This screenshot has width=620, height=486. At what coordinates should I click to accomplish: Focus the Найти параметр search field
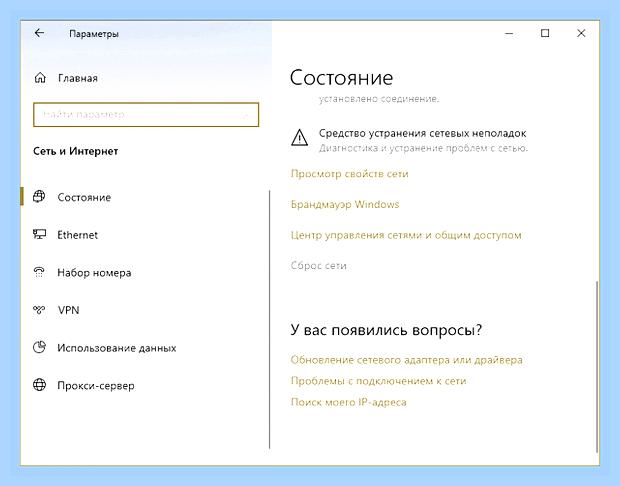(146, 115)
